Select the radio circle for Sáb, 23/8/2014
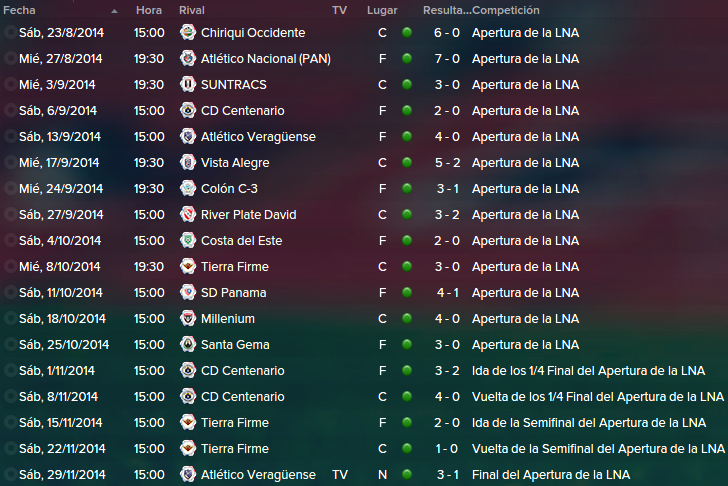Screen dimensions: 728x486 [x=9, y=32]
